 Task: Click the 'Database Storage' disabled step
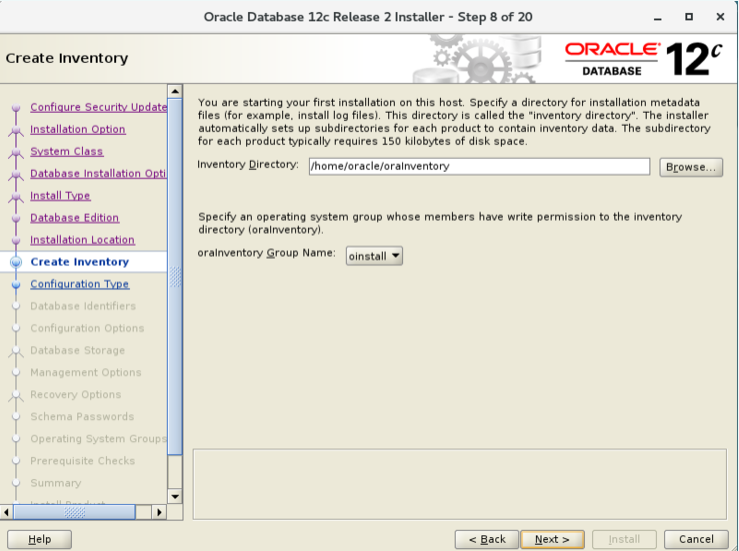78,350
